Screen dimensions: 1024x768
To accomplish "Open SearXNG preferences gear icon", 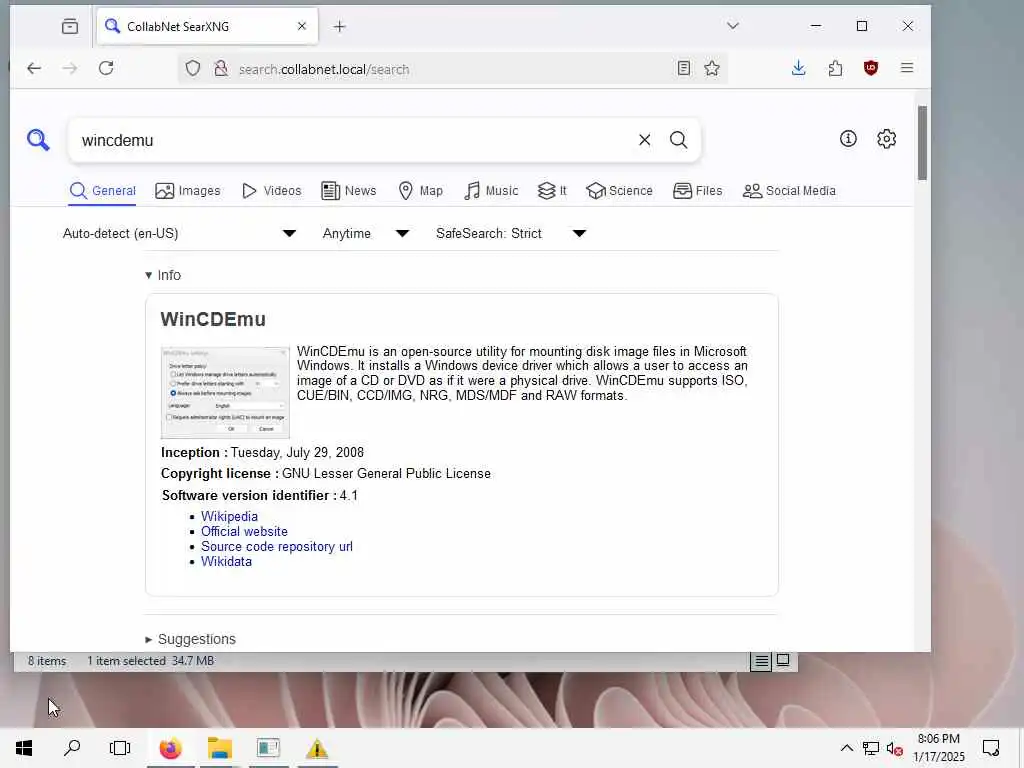I will (886, 138).
